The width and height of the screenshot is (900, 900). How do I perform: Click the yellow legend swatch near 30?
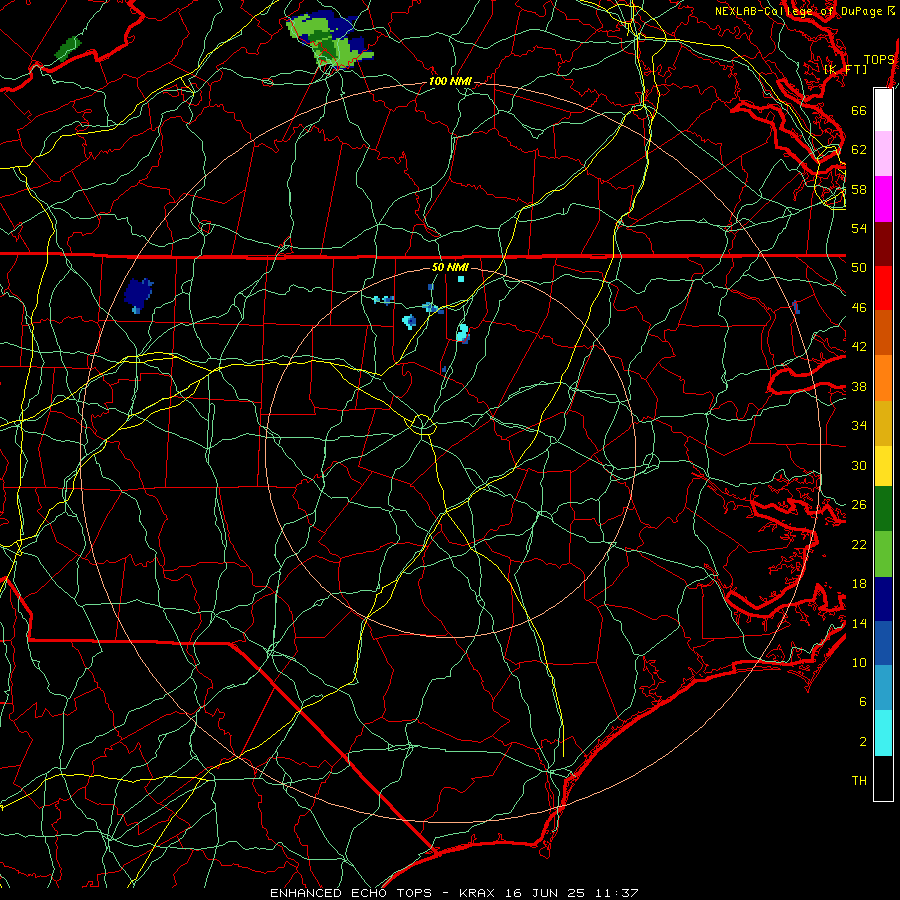coord(883,465)
